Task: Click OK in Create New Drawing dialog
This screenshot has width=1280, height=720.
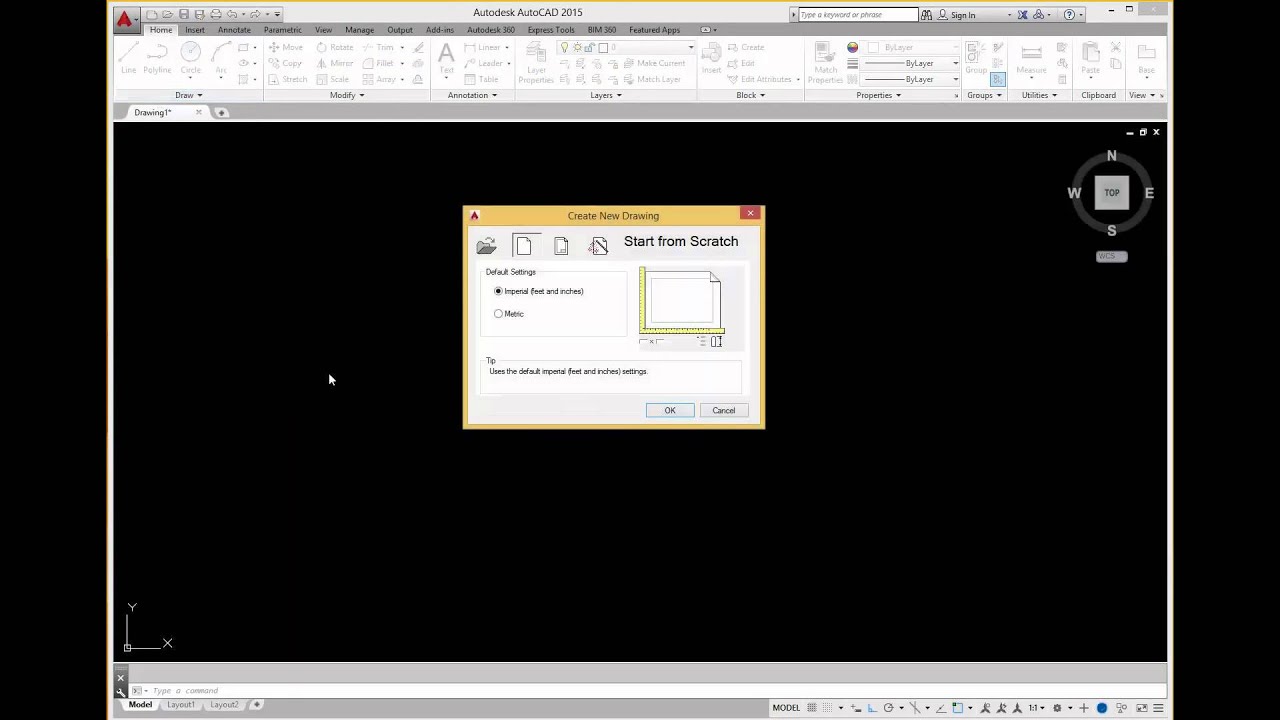Action: [670, 410]
